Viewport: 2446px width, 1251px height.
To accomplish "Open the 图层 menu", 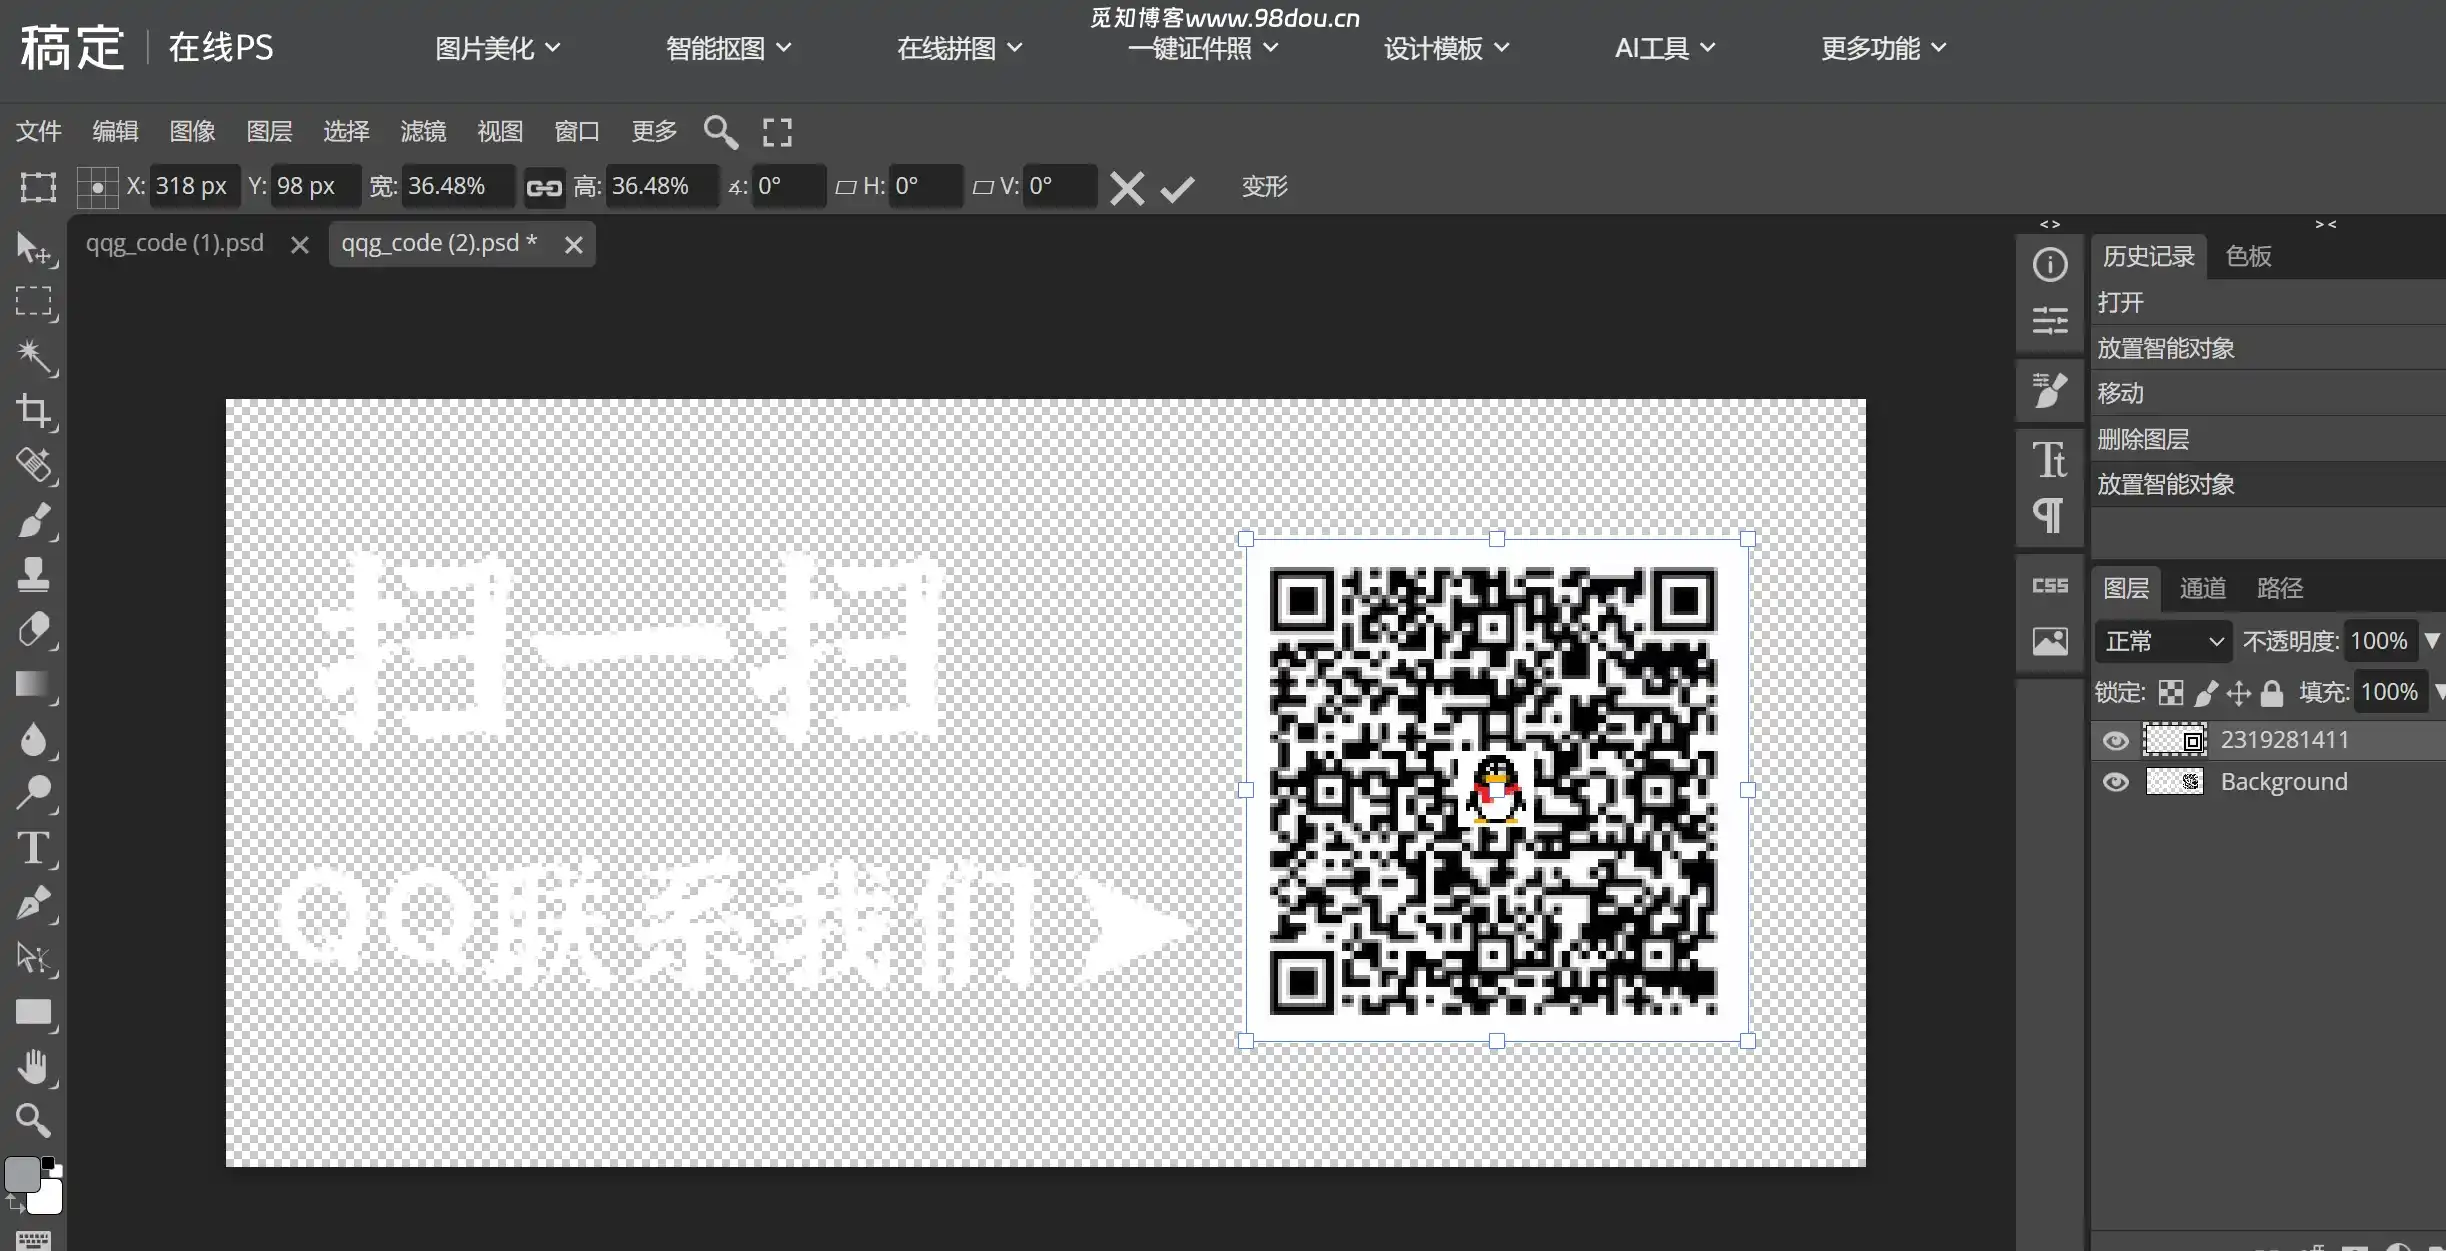I will [269, 131].
